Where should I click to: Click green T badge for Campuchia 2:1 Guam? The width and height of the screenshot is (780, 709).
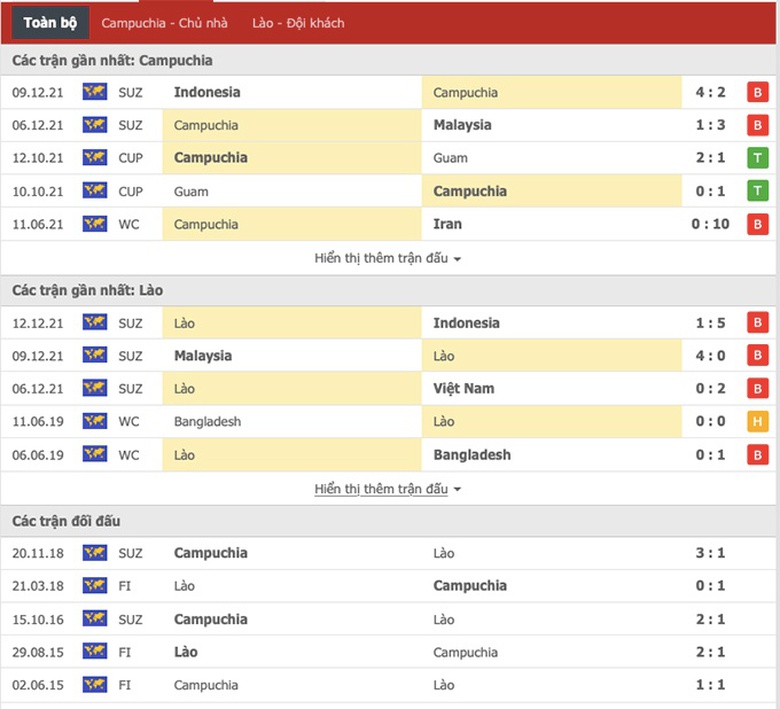pos(758,158)
